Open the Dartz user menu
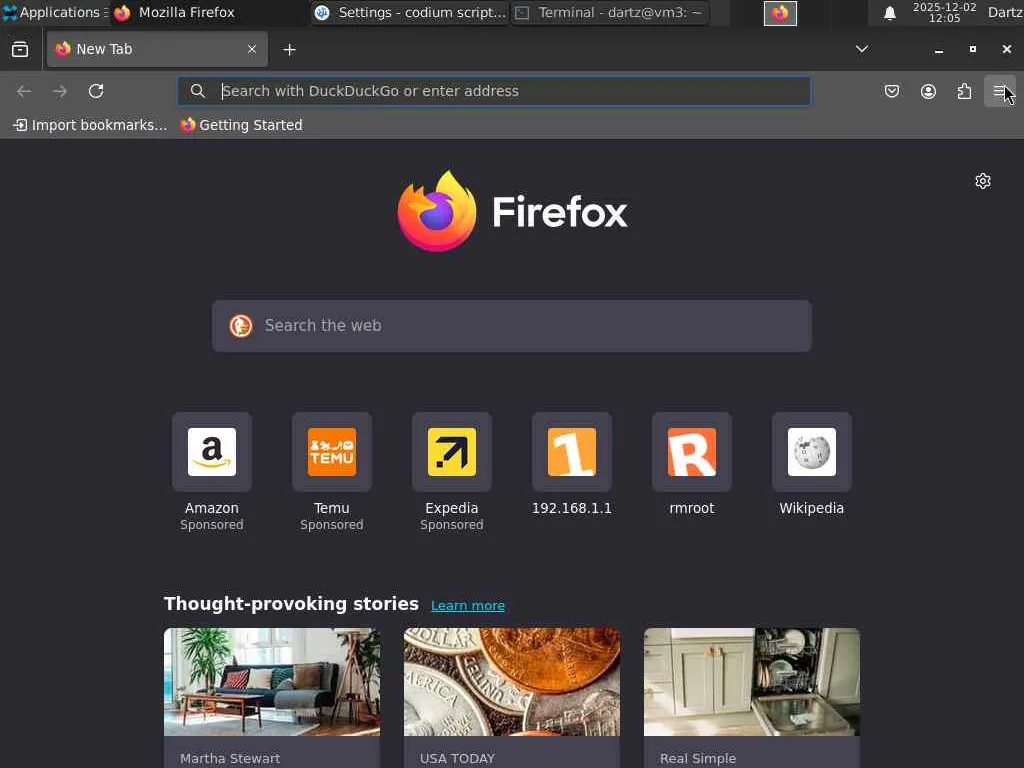Image resolution: width=1024 pixels, height=768 pixels. (1005, 12)
